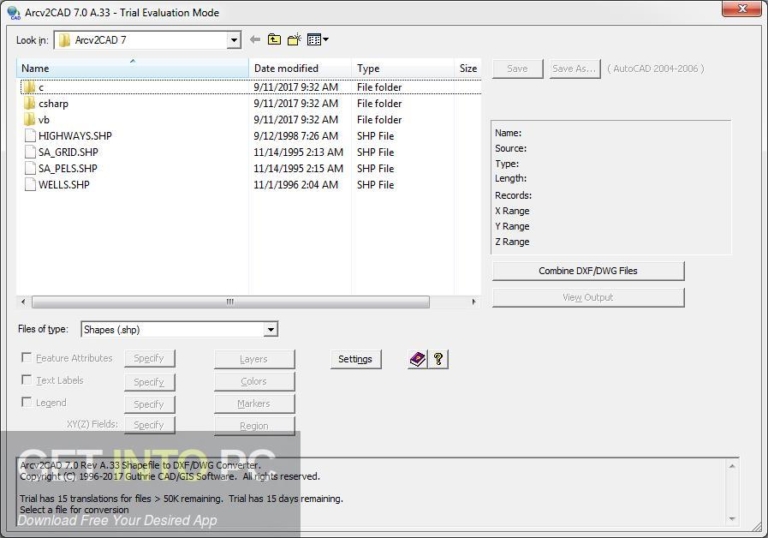Toggle the Text Labels checkbox

(26, 380)
